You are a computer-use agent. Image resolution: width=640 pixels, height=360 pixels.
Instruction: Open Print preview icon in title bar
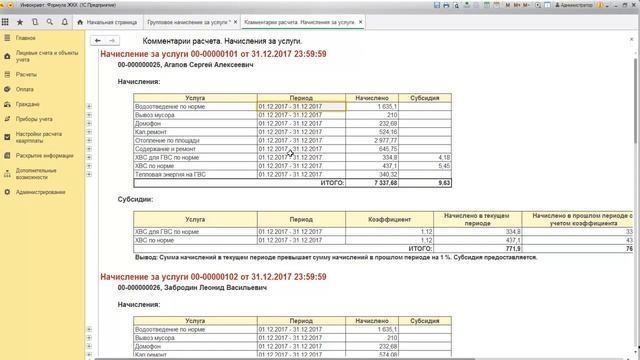pyautogui.click(x=456, y=5)
